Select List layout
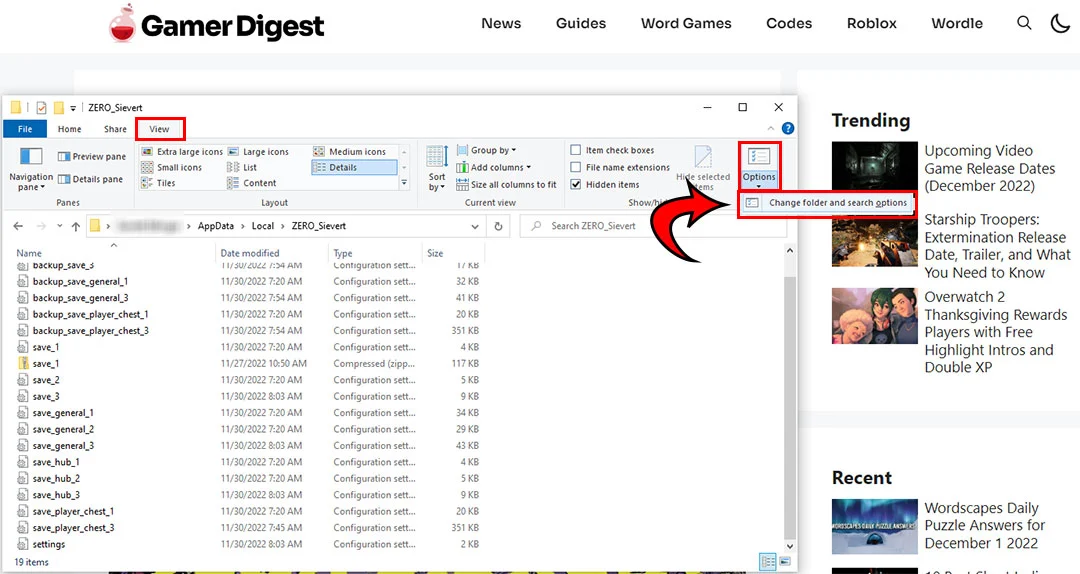This screenshot has width=1080, height=574. click(x=242, y=167)
